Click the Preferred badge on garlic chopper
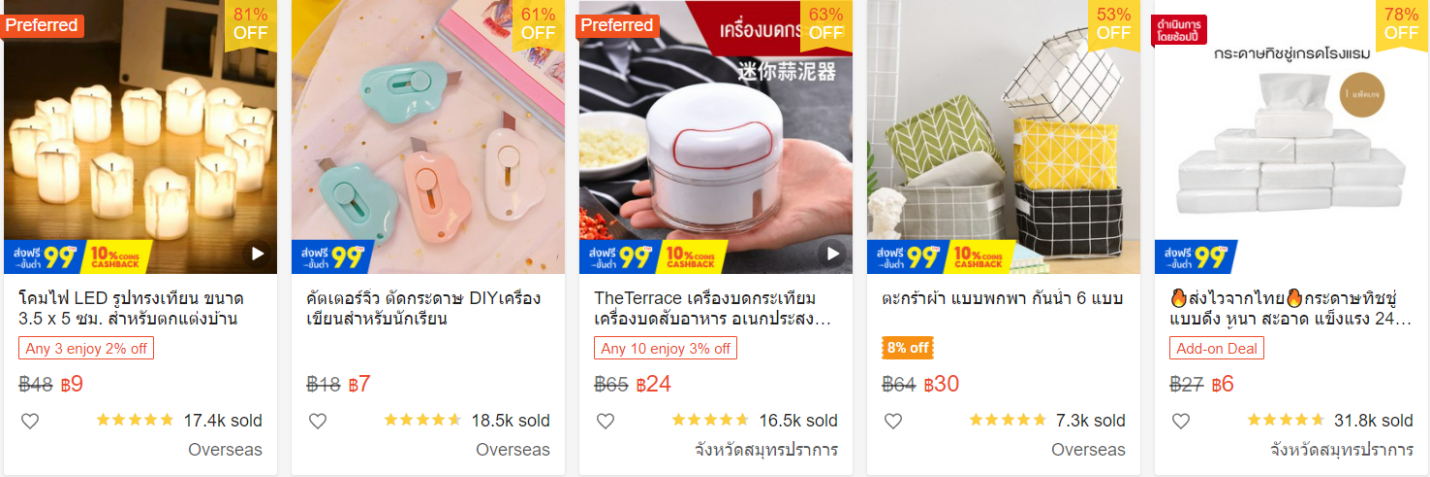This screenshot has height=477, width=1430. click(x=617, y=25)
